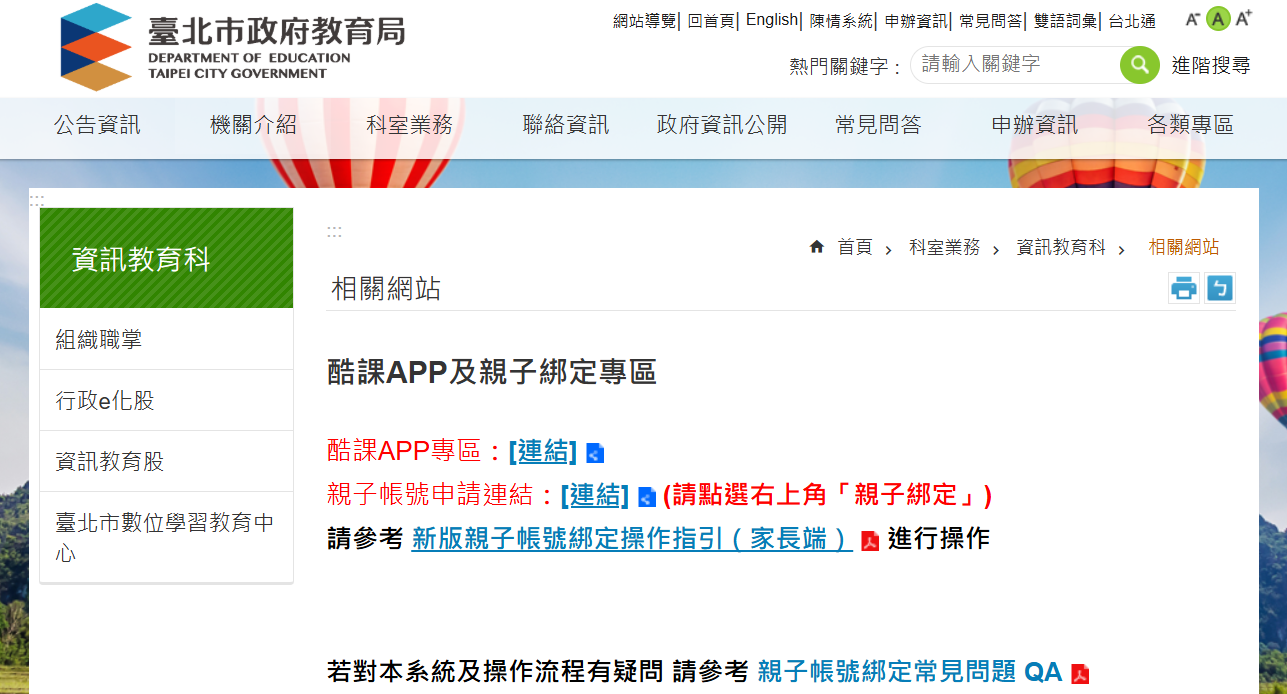Open 進階搜尋 advanced search
Image resolution: width=1287 pixels, height=694 pixels.
point(1211,66)
